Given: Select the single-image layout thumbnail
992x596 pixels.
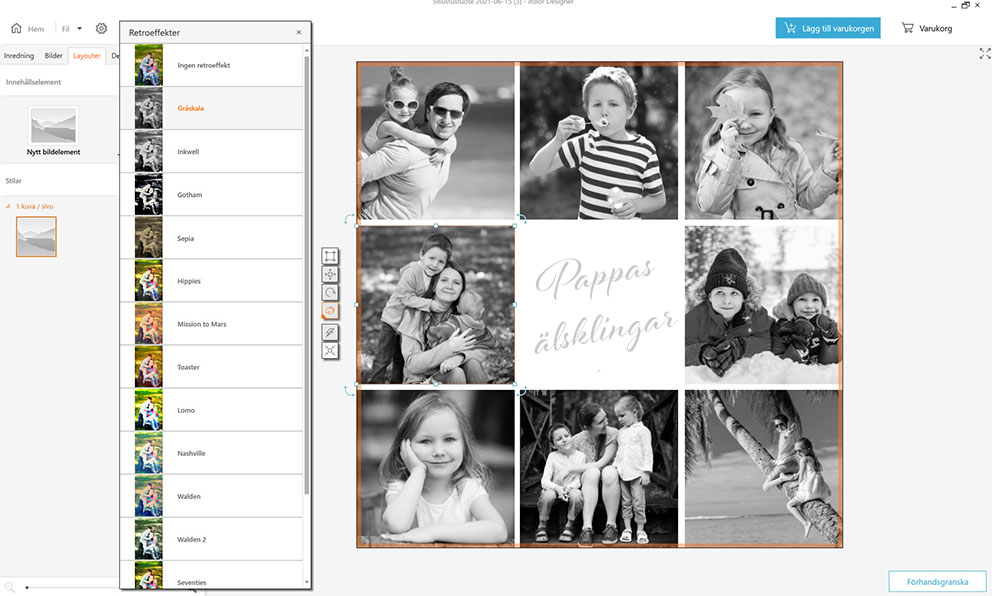Looking at the screenshot, I should 36,237.
